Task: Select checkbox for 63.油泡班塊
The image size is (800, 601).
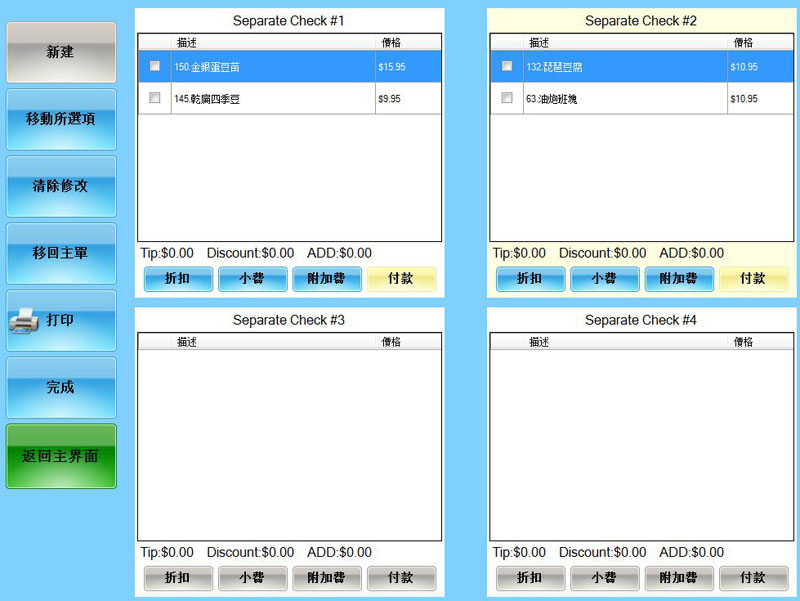Action: (x=506, y=98)
